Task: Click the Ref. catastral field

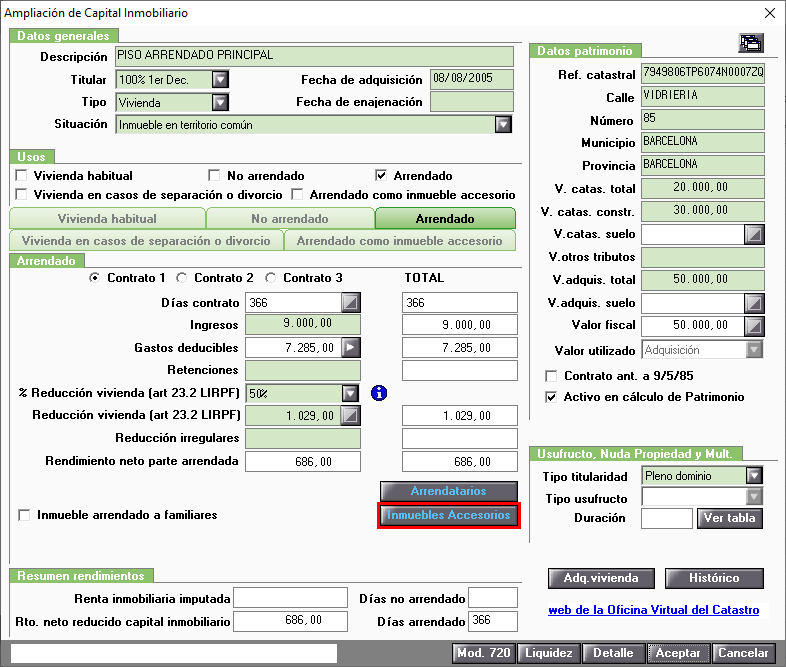Action: pyautogui.click(x=703, y=73)
